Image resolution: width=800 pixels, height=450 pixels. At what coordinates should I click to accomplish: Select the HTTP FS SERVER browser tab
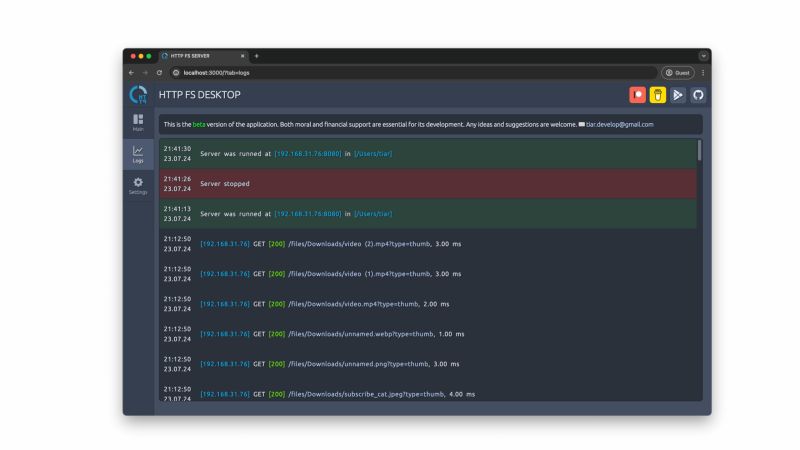click(203, 56)
